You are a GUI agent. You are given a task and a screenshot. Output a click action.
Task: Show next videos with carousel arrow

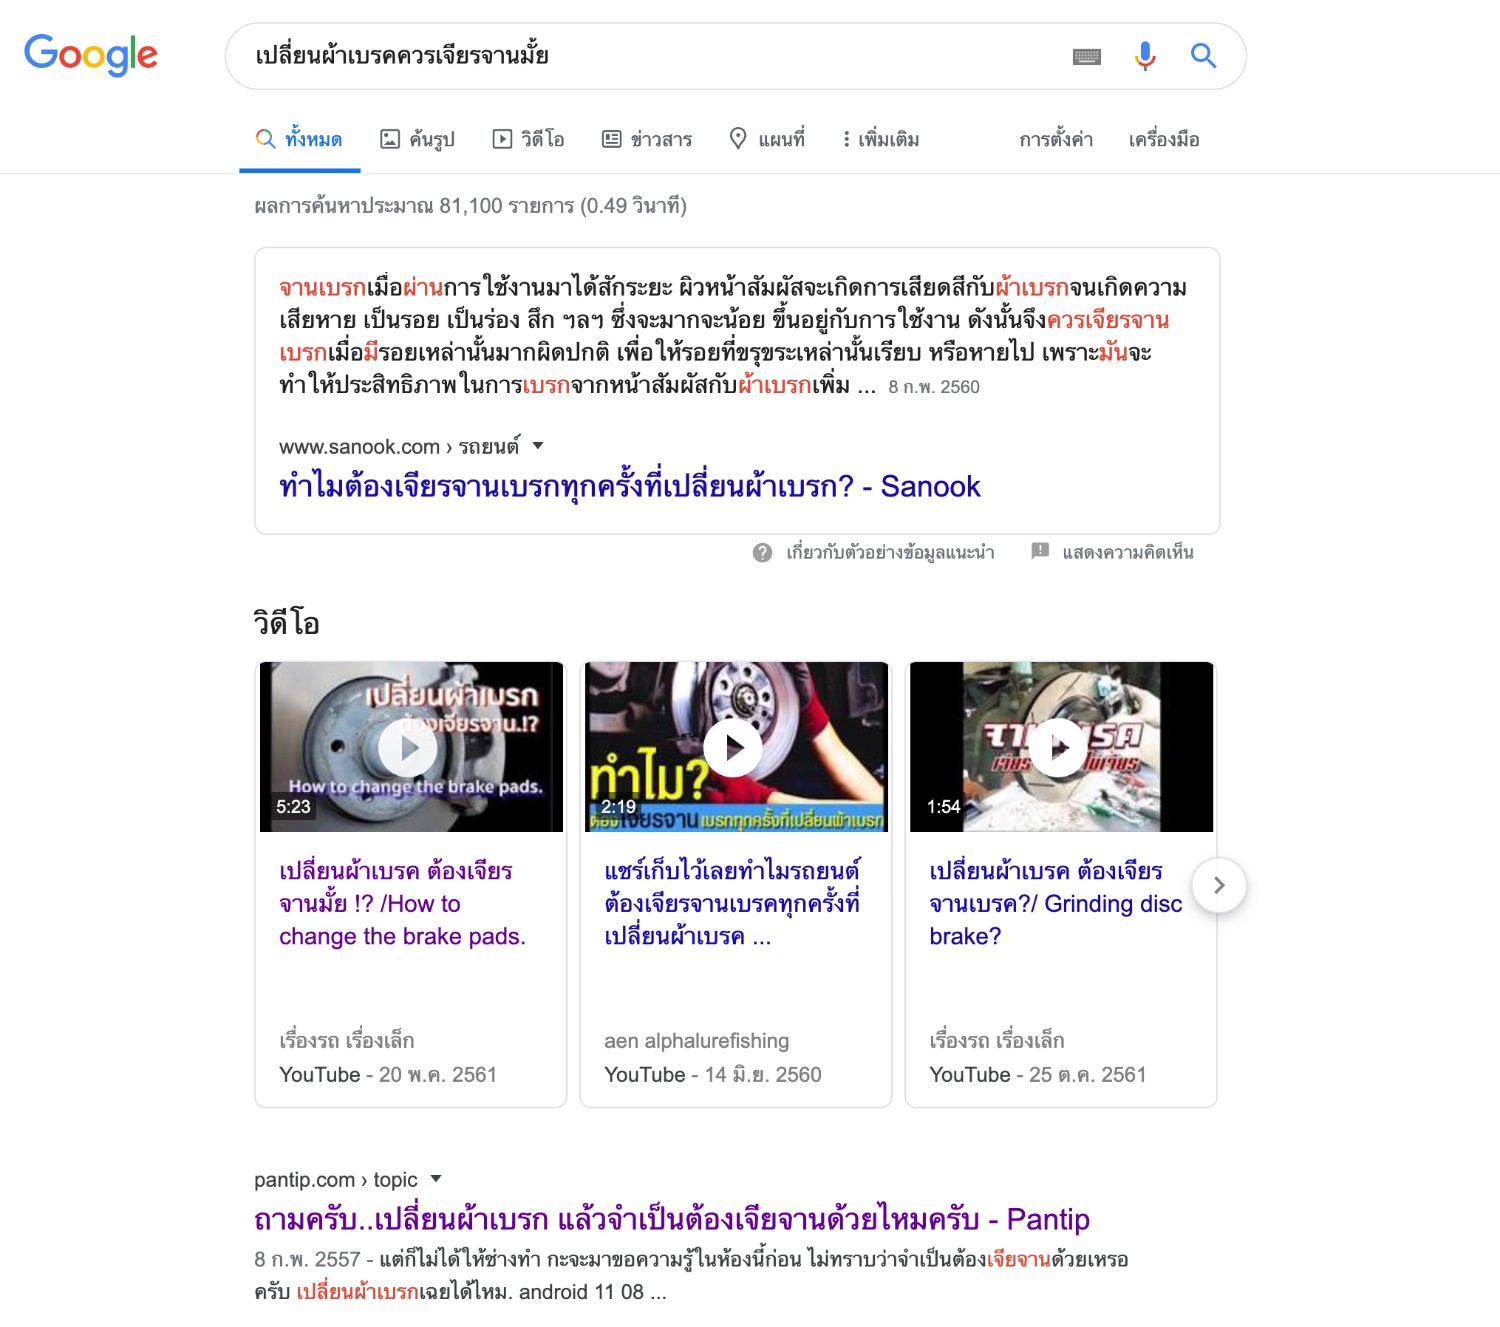(1219, 885)
